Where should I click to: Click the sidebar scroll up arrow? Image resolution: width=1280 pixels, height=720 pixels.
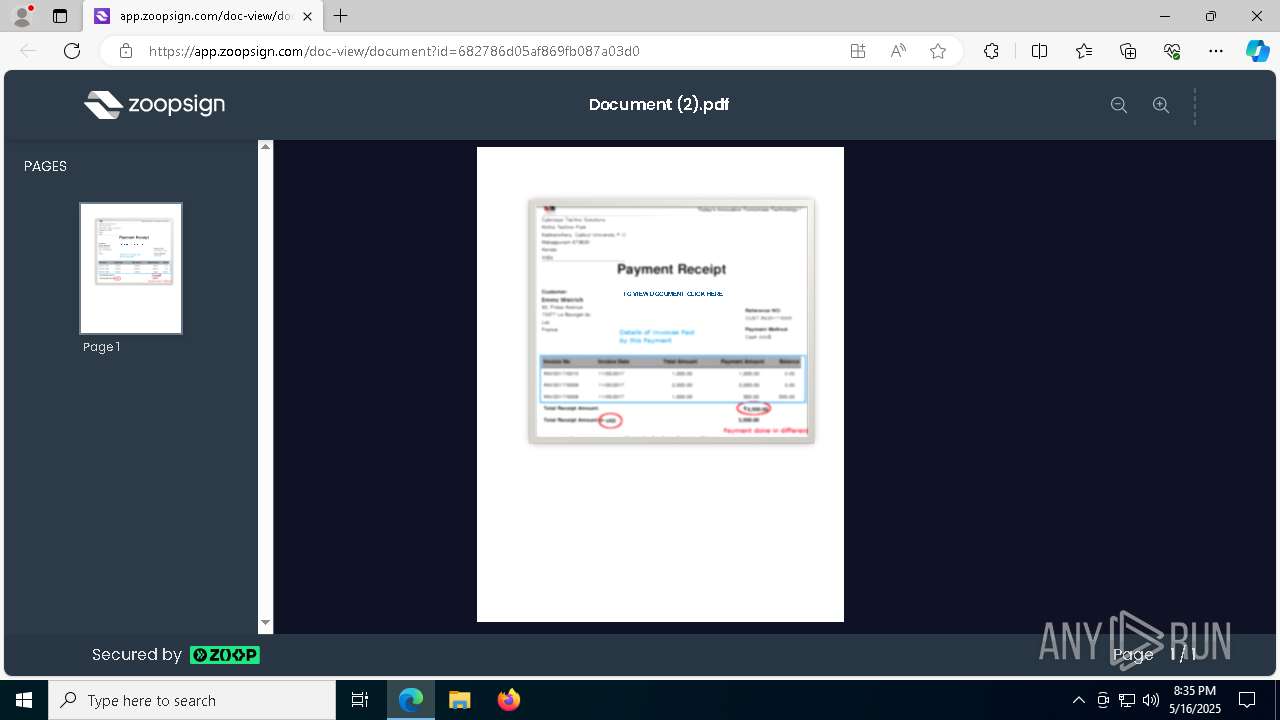pyautogui.click(x=266, y=147)
